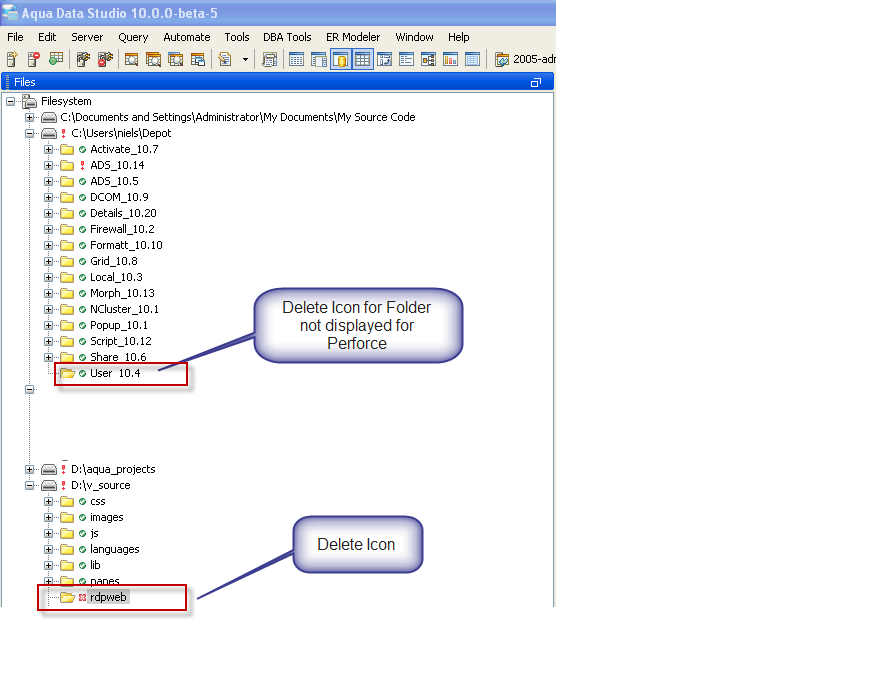Click the server connect plug toolbar icon
The width and height of the screenshot is (877, 692).
tap(83, 59)
